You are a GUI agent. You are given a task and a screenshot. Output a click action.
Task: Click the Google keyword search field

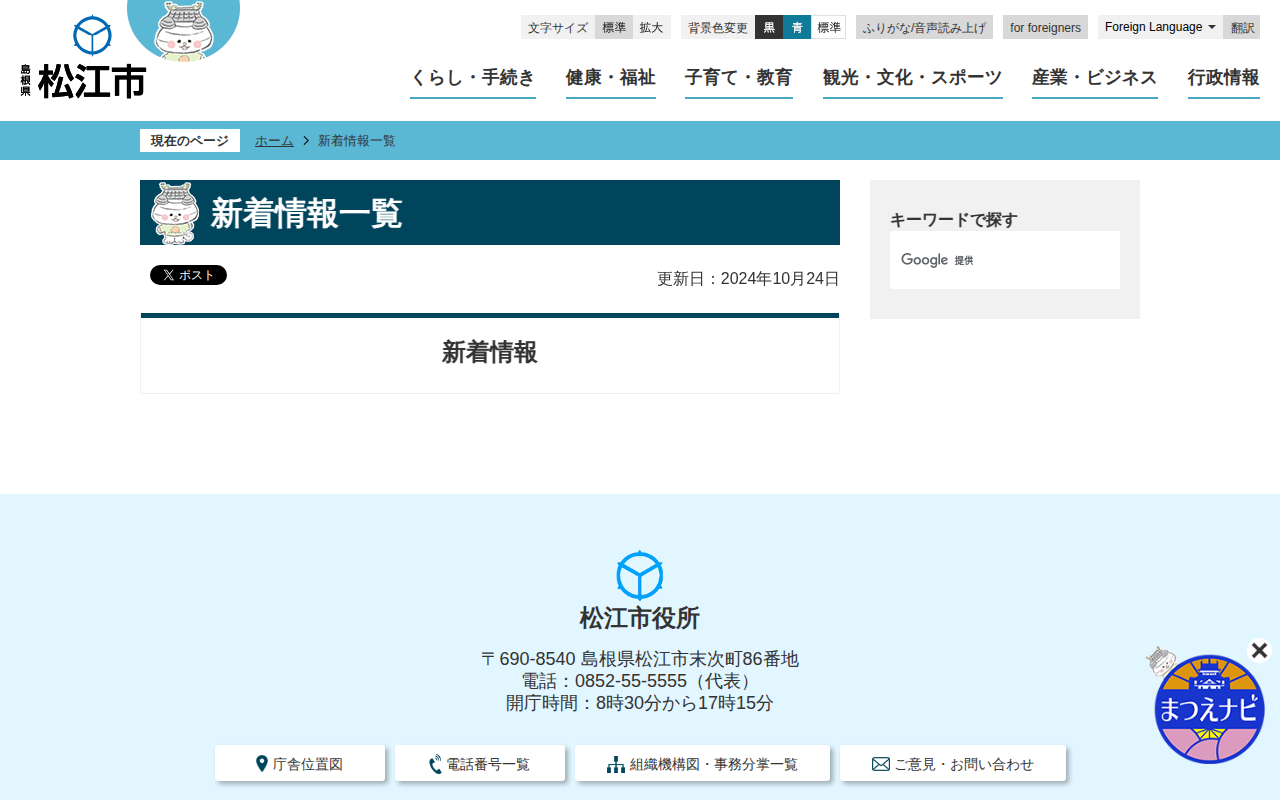[x=1005, y=260]
